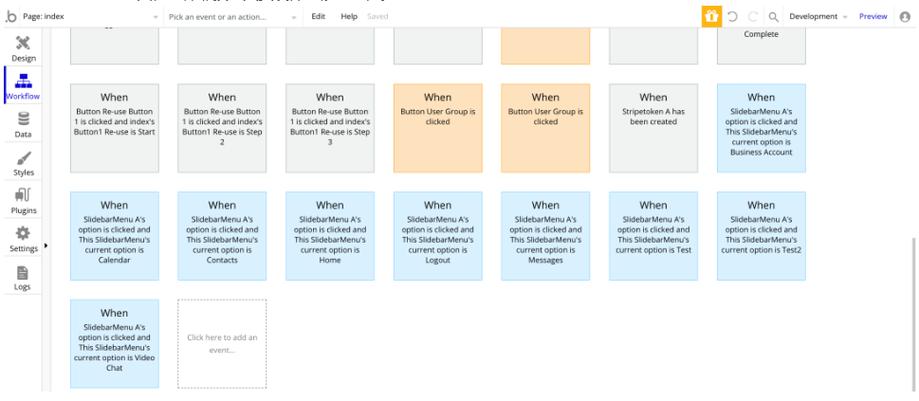Click 'Click here to add an event' box

[x=222, y=343]
